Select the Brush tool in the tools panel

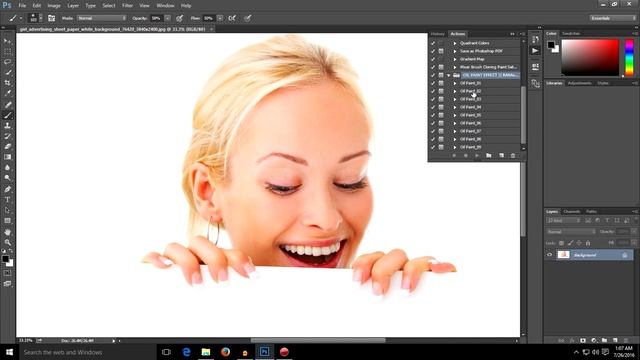[x=7, y=116]
